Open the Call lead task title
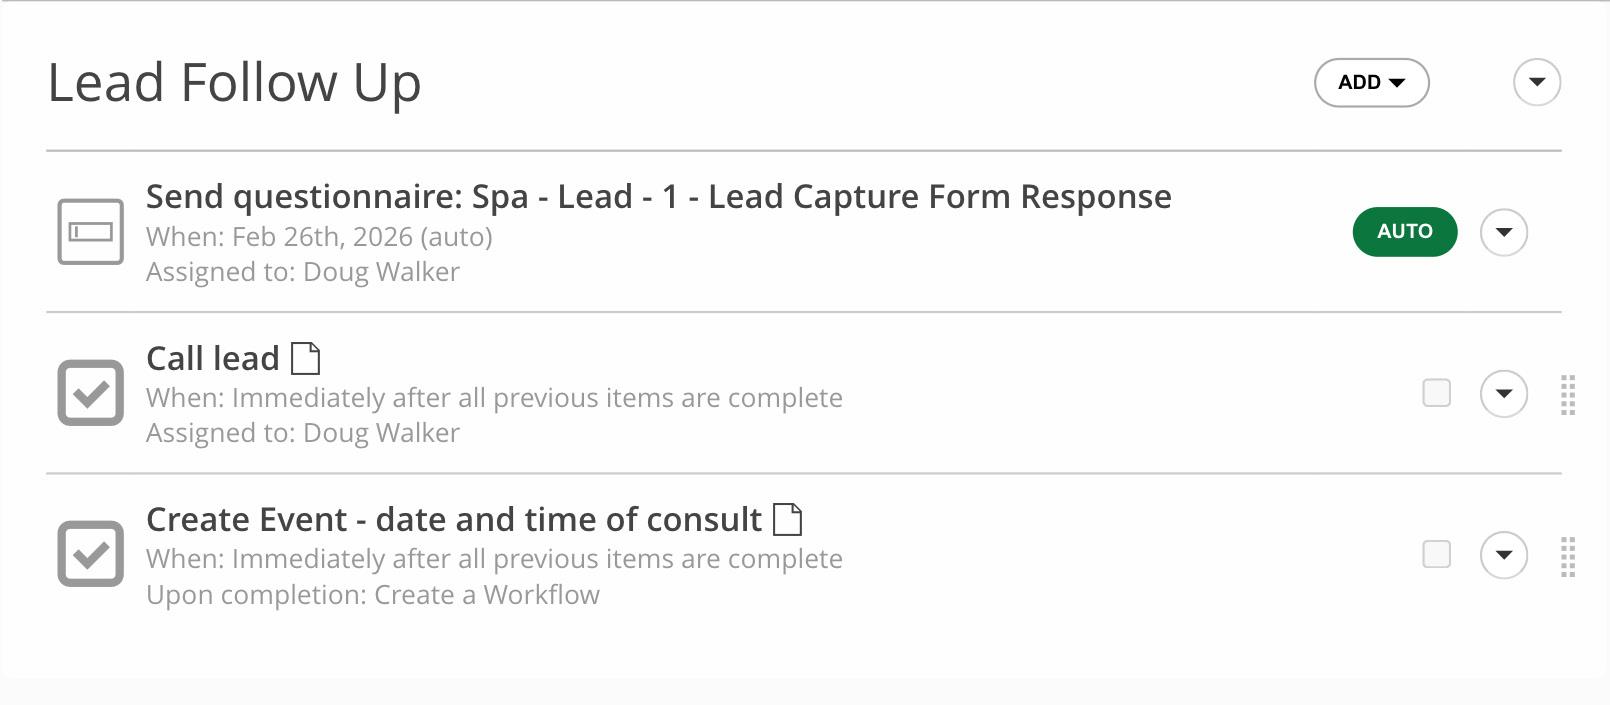This screenshot has height=705, width=1610. [x=212, y=358]
